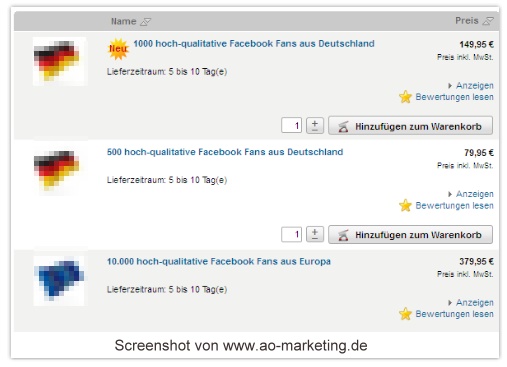
Task: Expand Anzeigen arrow for 1000 Fans product
Action: (x=450, y=86)
